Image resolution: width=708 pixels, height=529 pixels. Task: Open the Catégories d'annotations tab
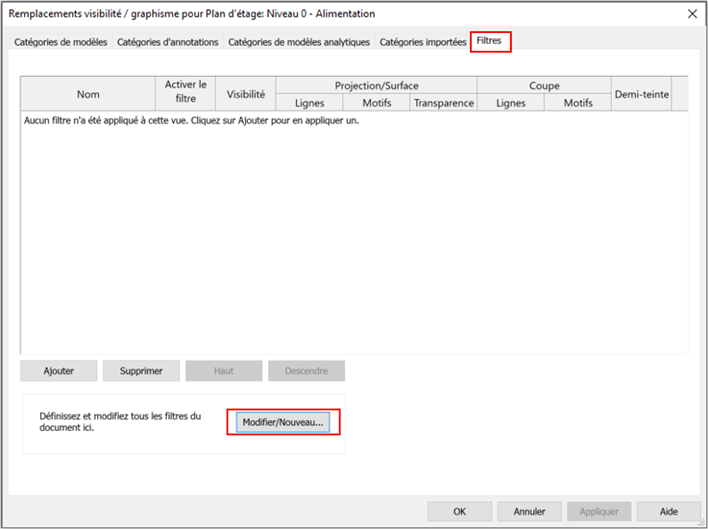(168, 42)
